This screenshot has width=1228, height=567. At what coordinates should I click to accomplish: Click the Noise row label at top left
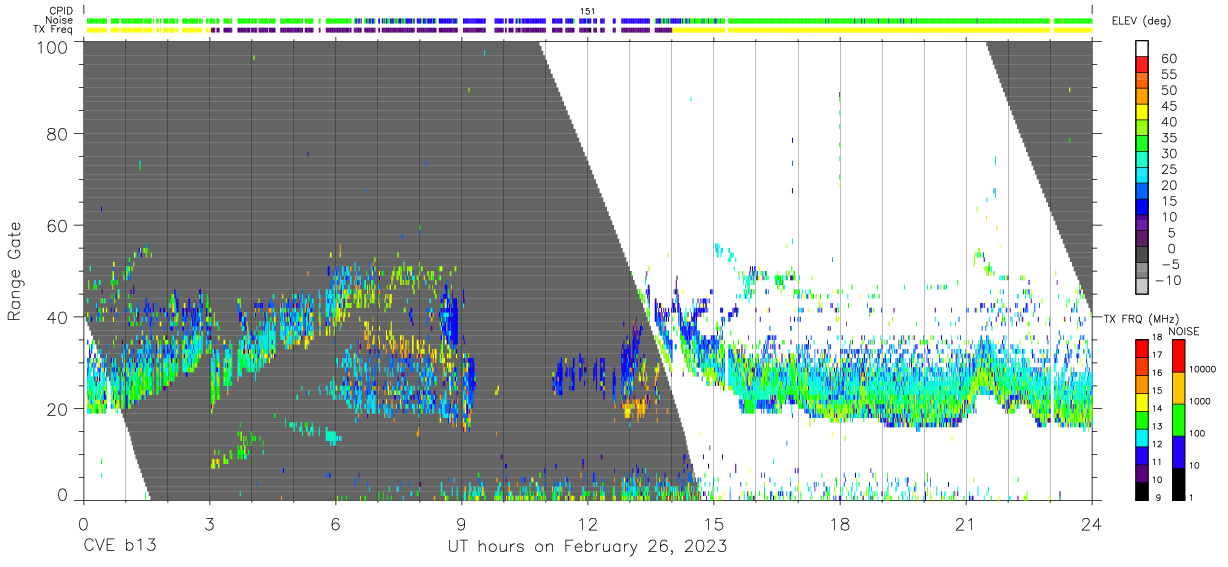[x=59, y=20]
